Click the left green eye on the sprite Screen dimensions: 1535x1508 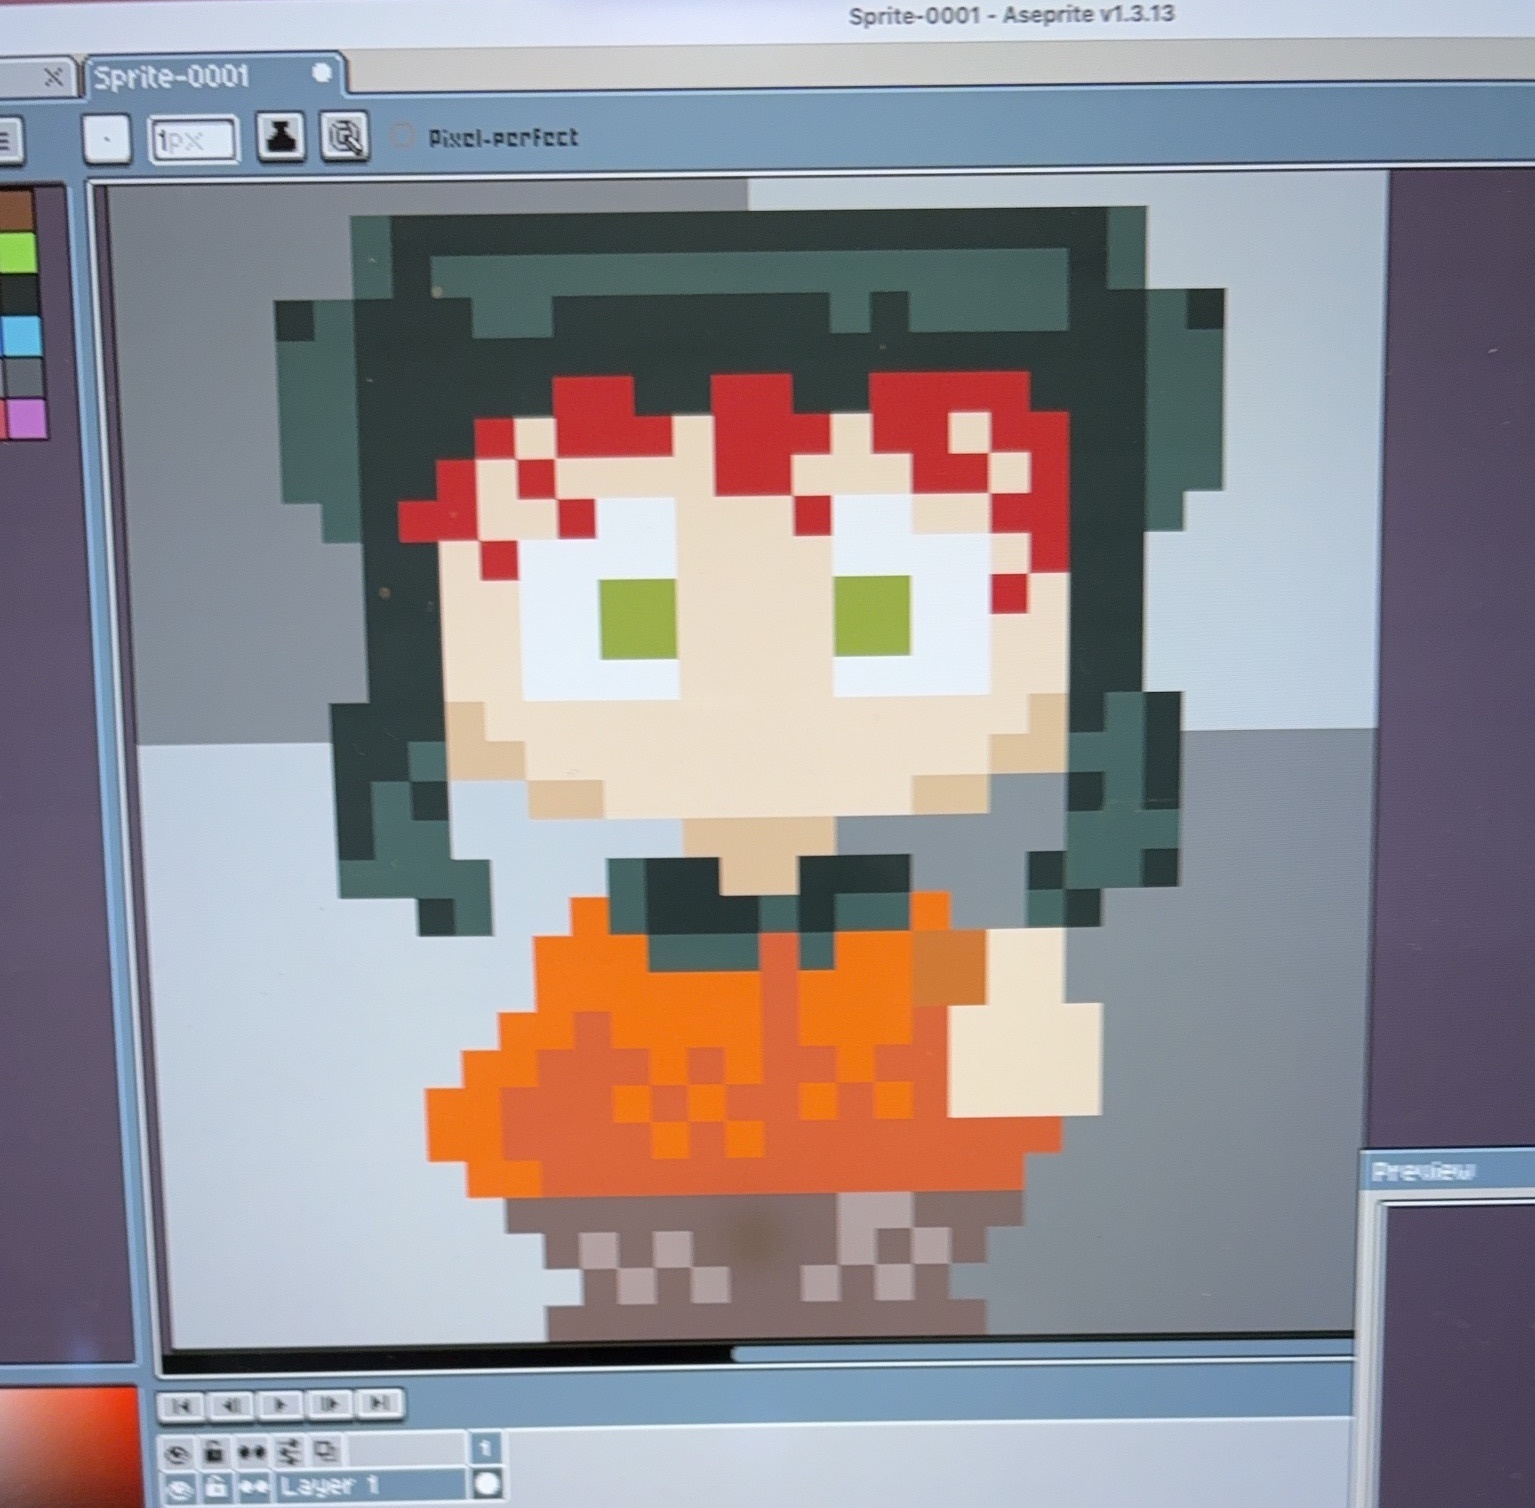(x=638, y=618)
